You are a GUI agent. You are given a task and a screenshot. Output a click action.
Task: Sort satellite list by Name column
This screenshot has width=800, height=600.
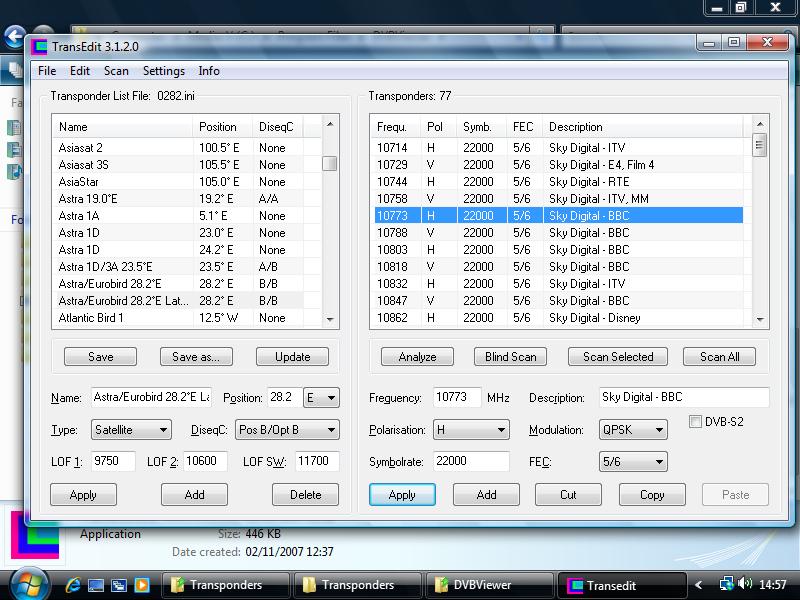point(122,127)
